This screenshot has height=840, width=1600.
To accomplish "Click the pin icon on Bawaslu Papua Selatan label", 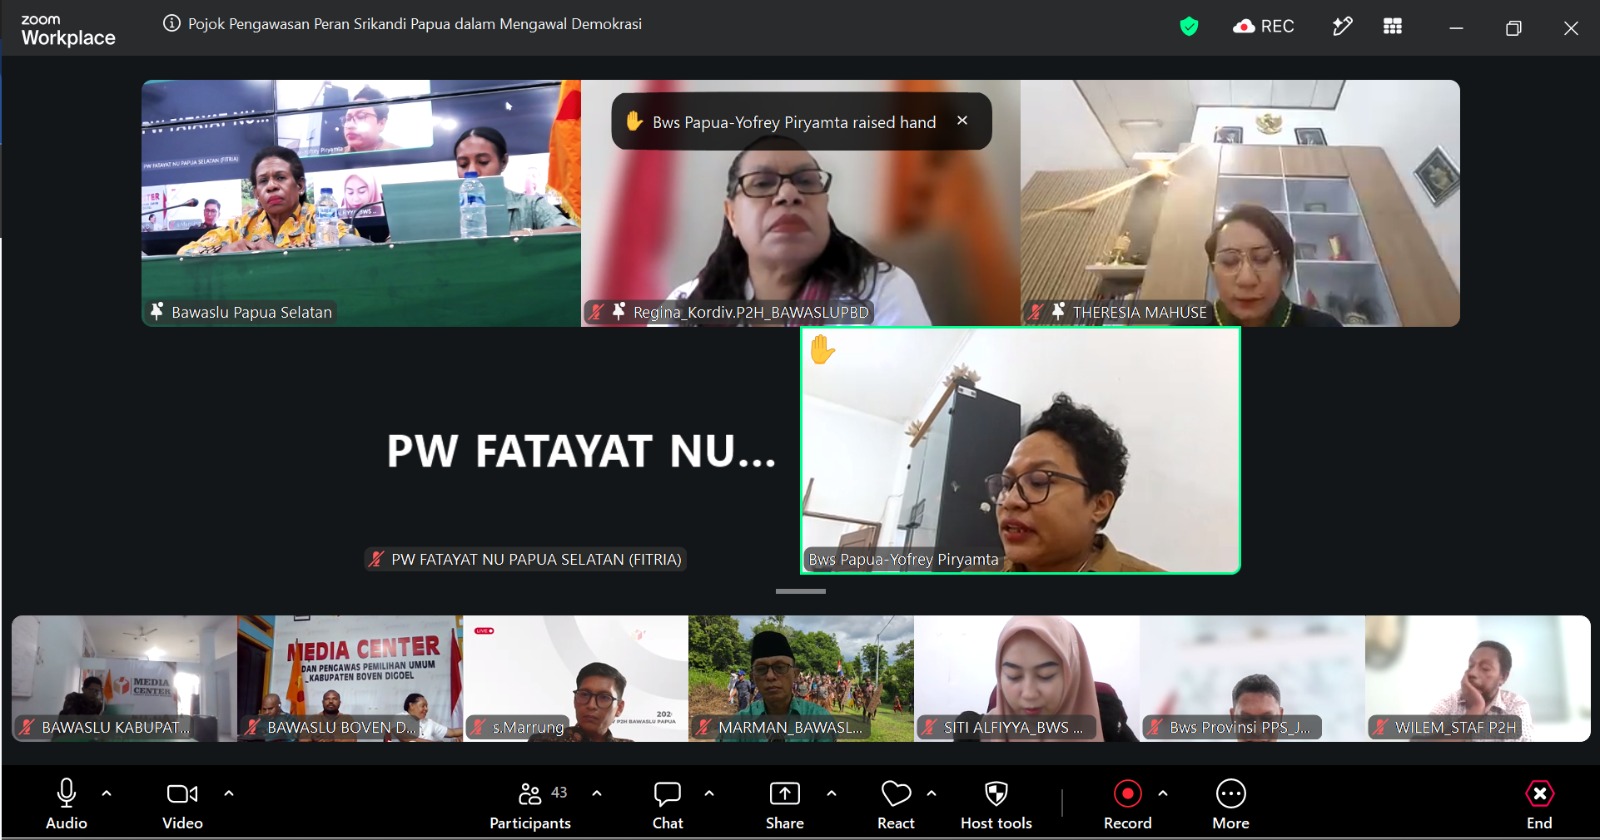I will click(x=157, y=311).
